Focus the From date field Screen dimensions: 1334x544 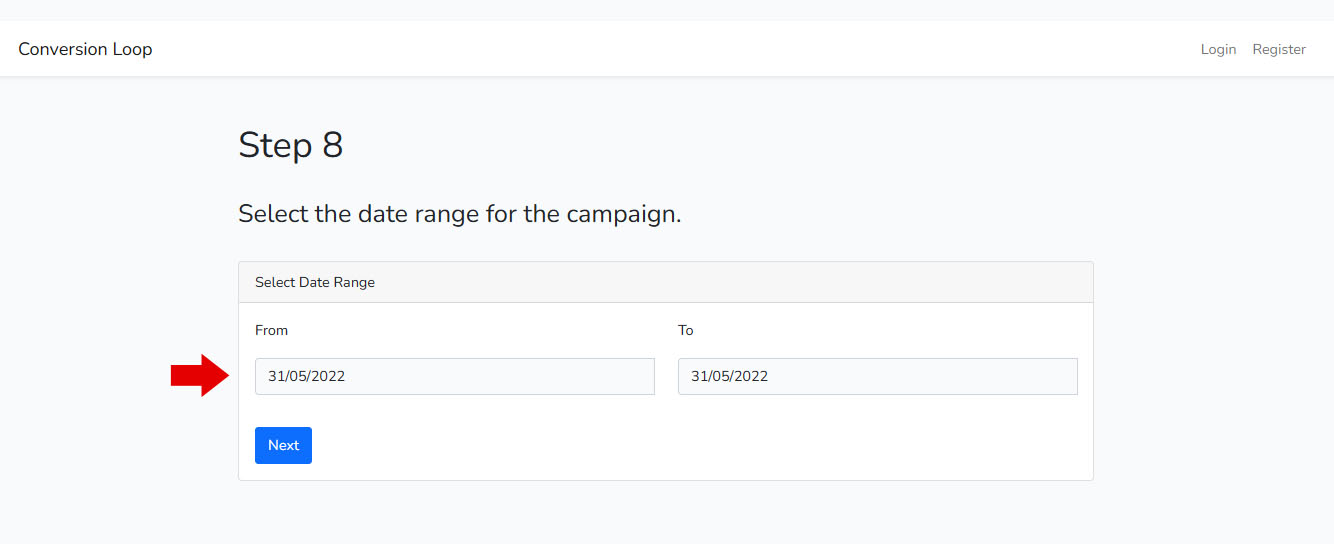point(454,377)
